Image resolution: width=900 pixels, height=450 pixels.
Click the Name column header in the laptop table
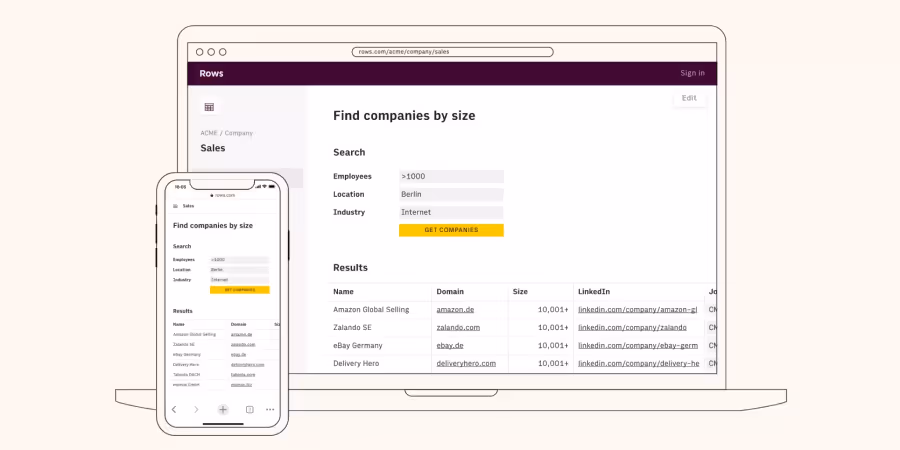coord(343,292)
